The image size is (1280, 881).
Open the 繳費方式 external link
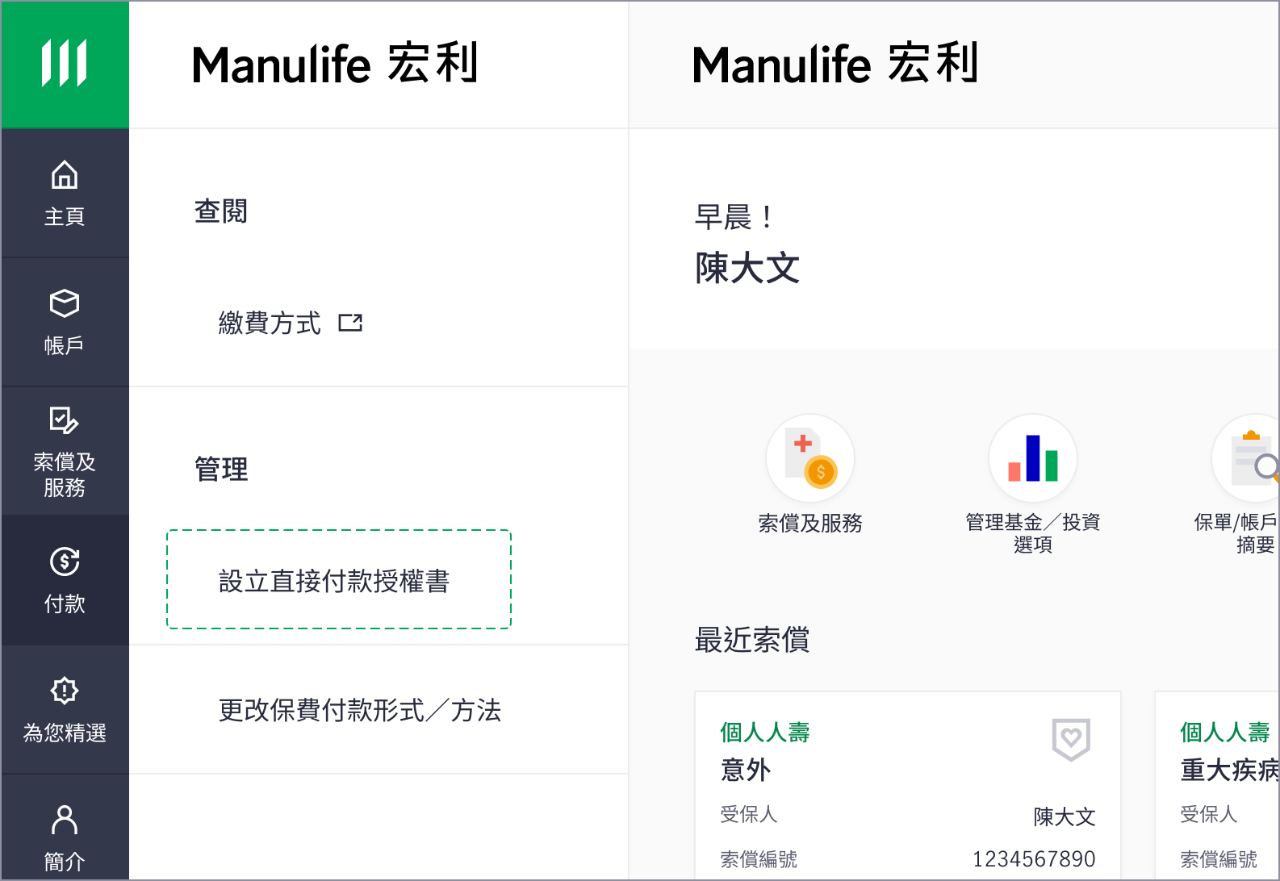[x=290, y=323]
